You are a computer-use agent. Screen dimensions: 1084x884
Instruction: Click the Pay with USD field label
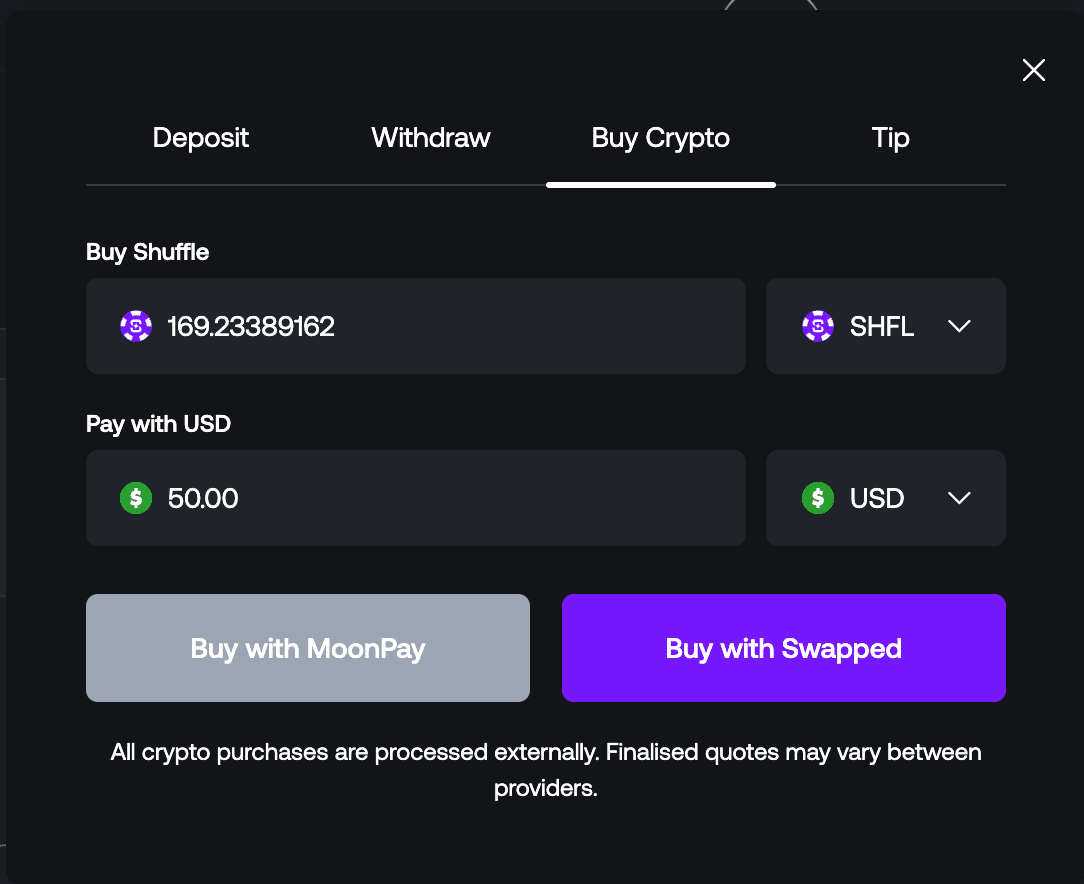point(158,424)
